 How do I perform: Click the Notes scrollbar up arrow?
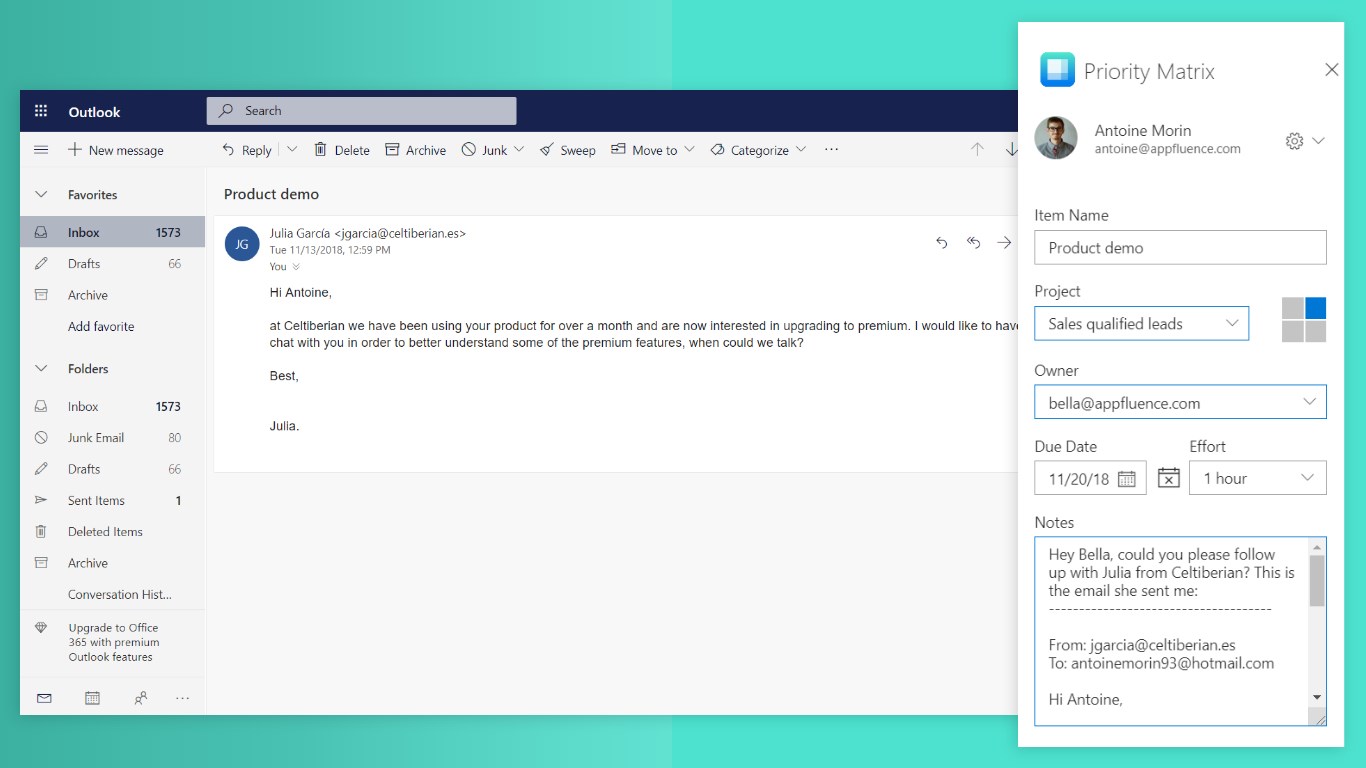tap(1317, 547)
